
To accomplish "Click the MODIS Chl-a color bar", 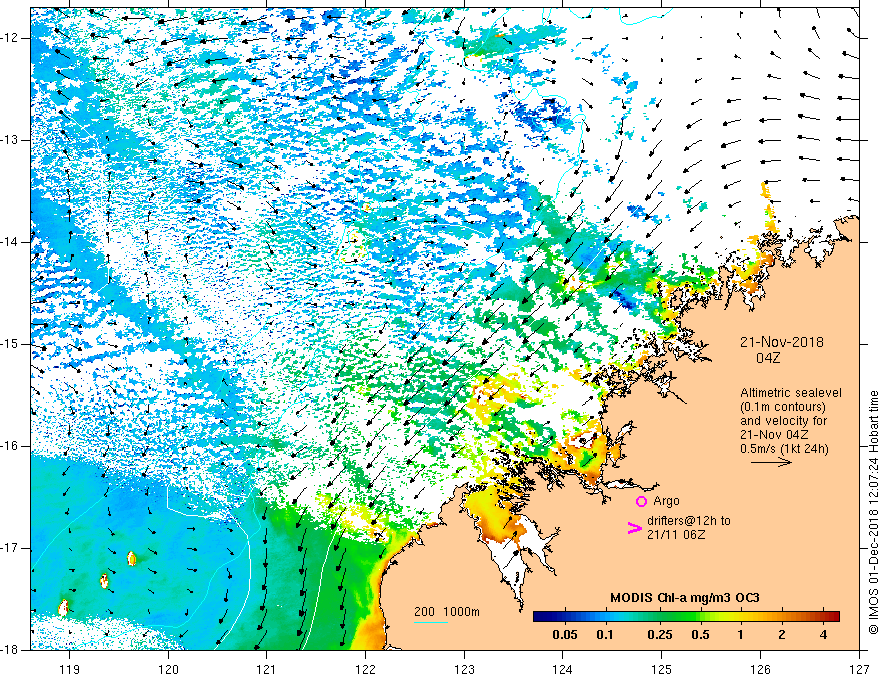I will (x=686, y=617).
